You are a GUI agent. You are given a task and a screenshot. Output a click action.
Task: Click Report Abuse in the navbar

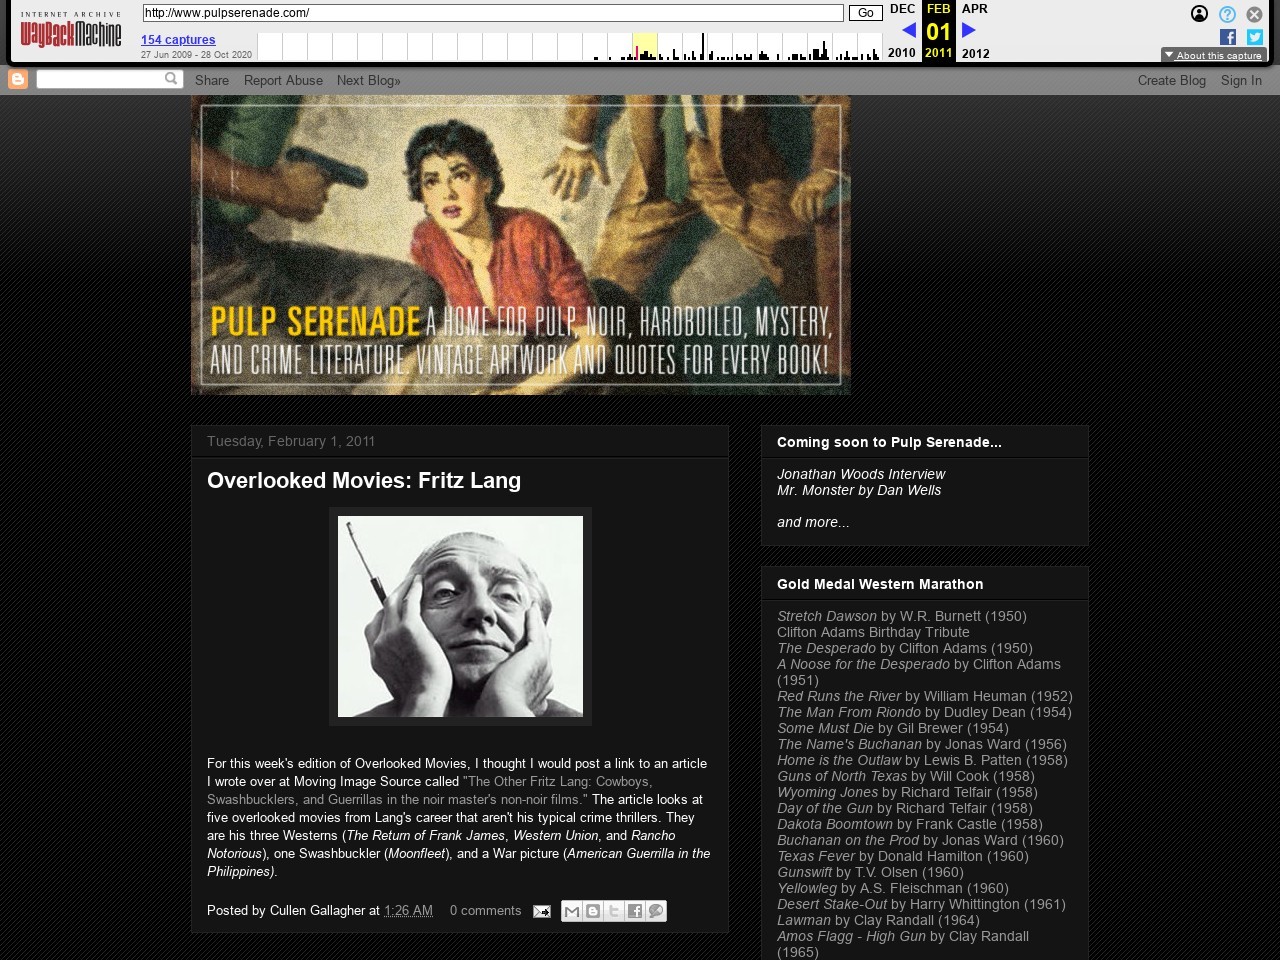click(283, 80)
